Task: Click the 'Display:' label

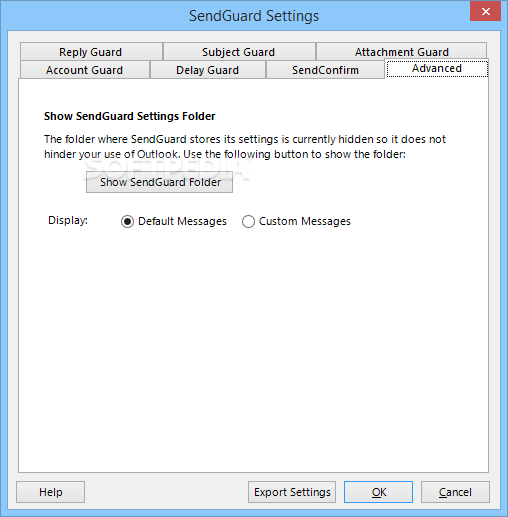Action: tap(68, 220)
